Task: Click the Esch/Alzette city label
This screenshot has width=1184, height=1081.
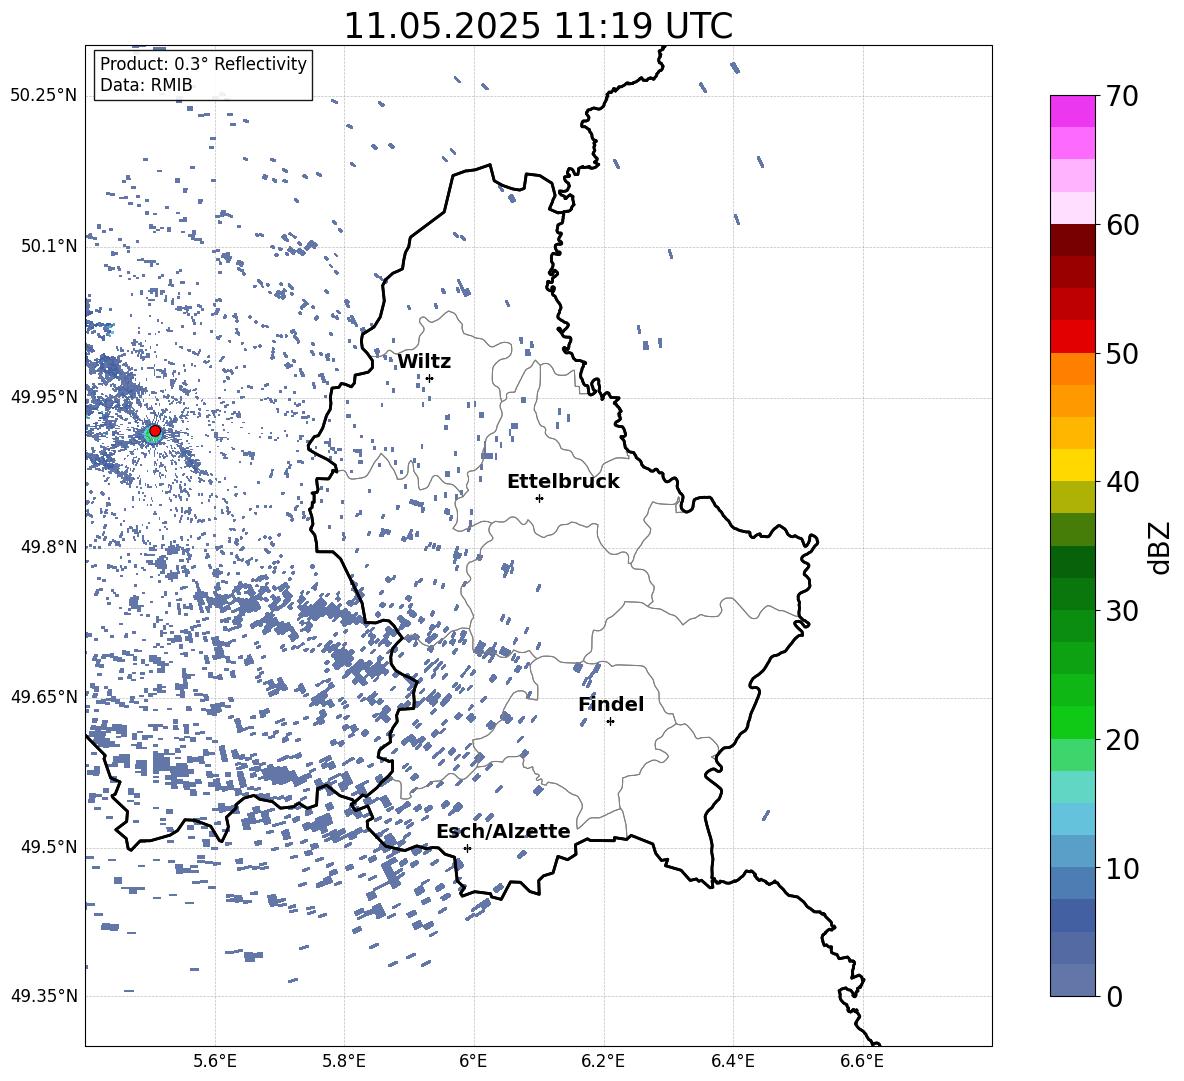Action: pos(503,832)
